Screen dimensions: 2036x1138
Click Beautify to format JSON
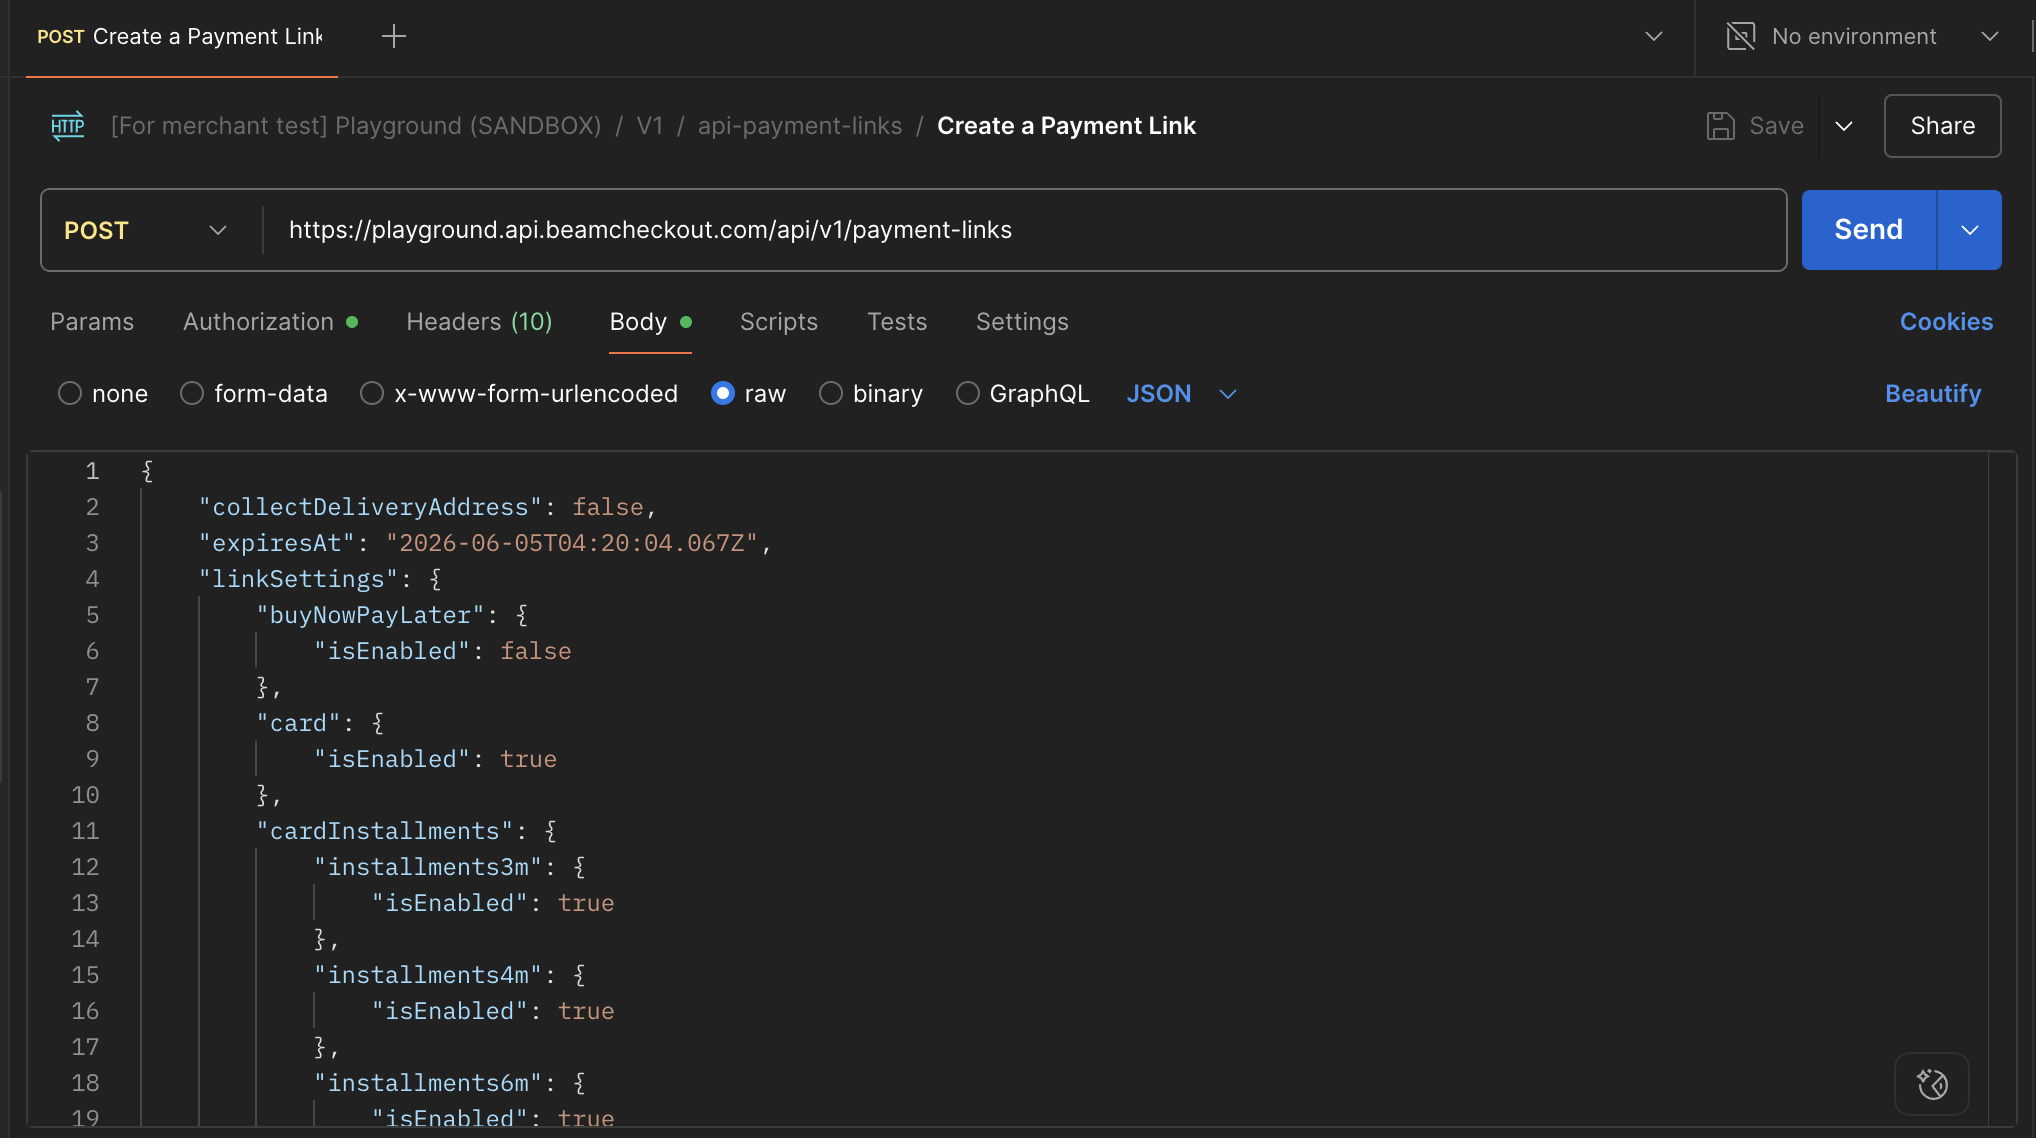pos(1932,394)
